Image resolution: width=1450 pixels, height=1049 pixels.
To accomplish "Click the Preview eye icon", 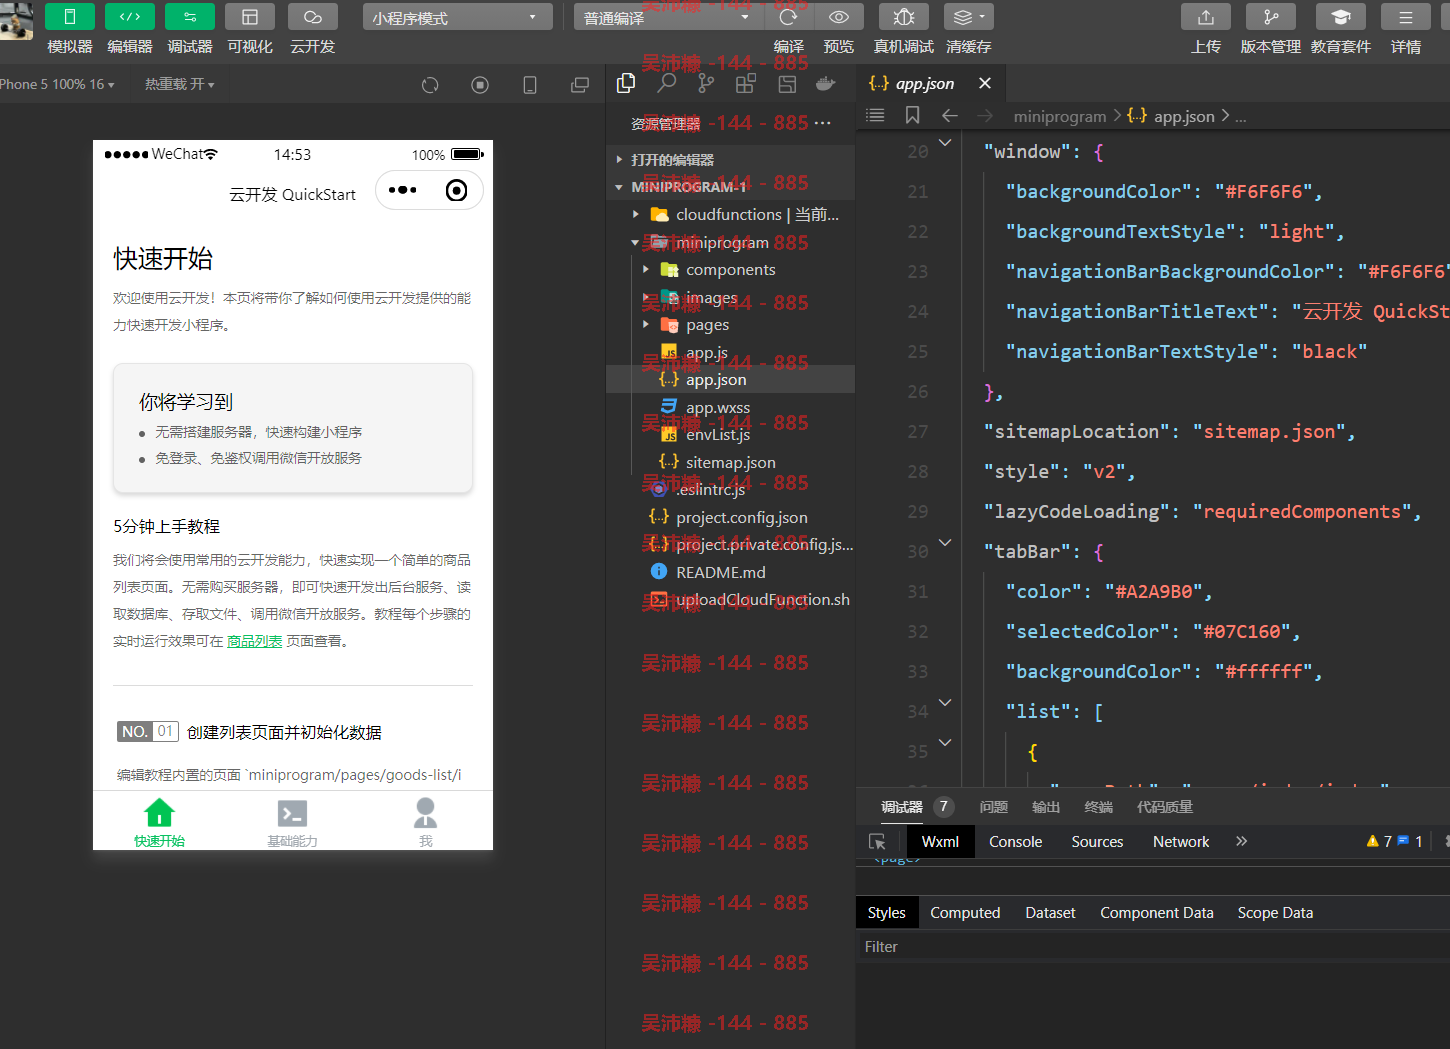I will coord(839,17).
